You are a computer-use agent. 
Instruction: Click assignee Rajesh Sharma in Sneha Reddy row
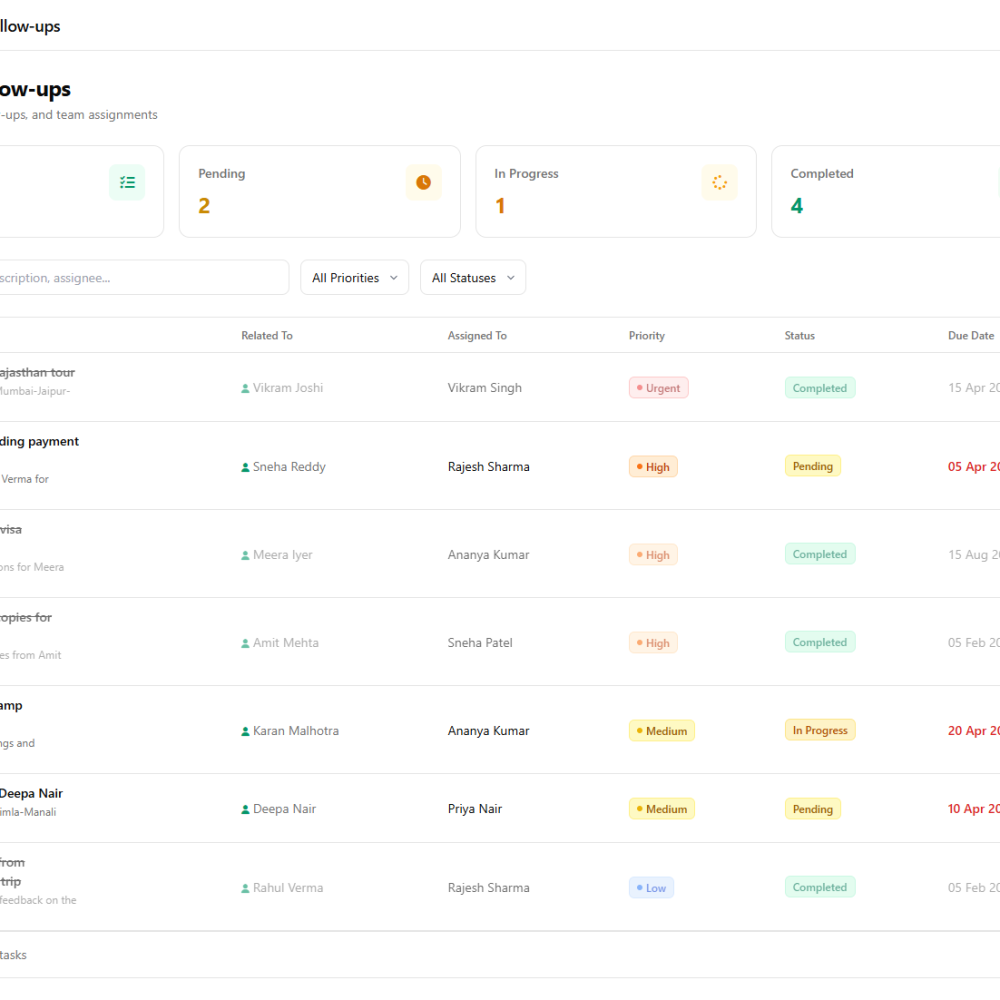(x=489, y=467)
